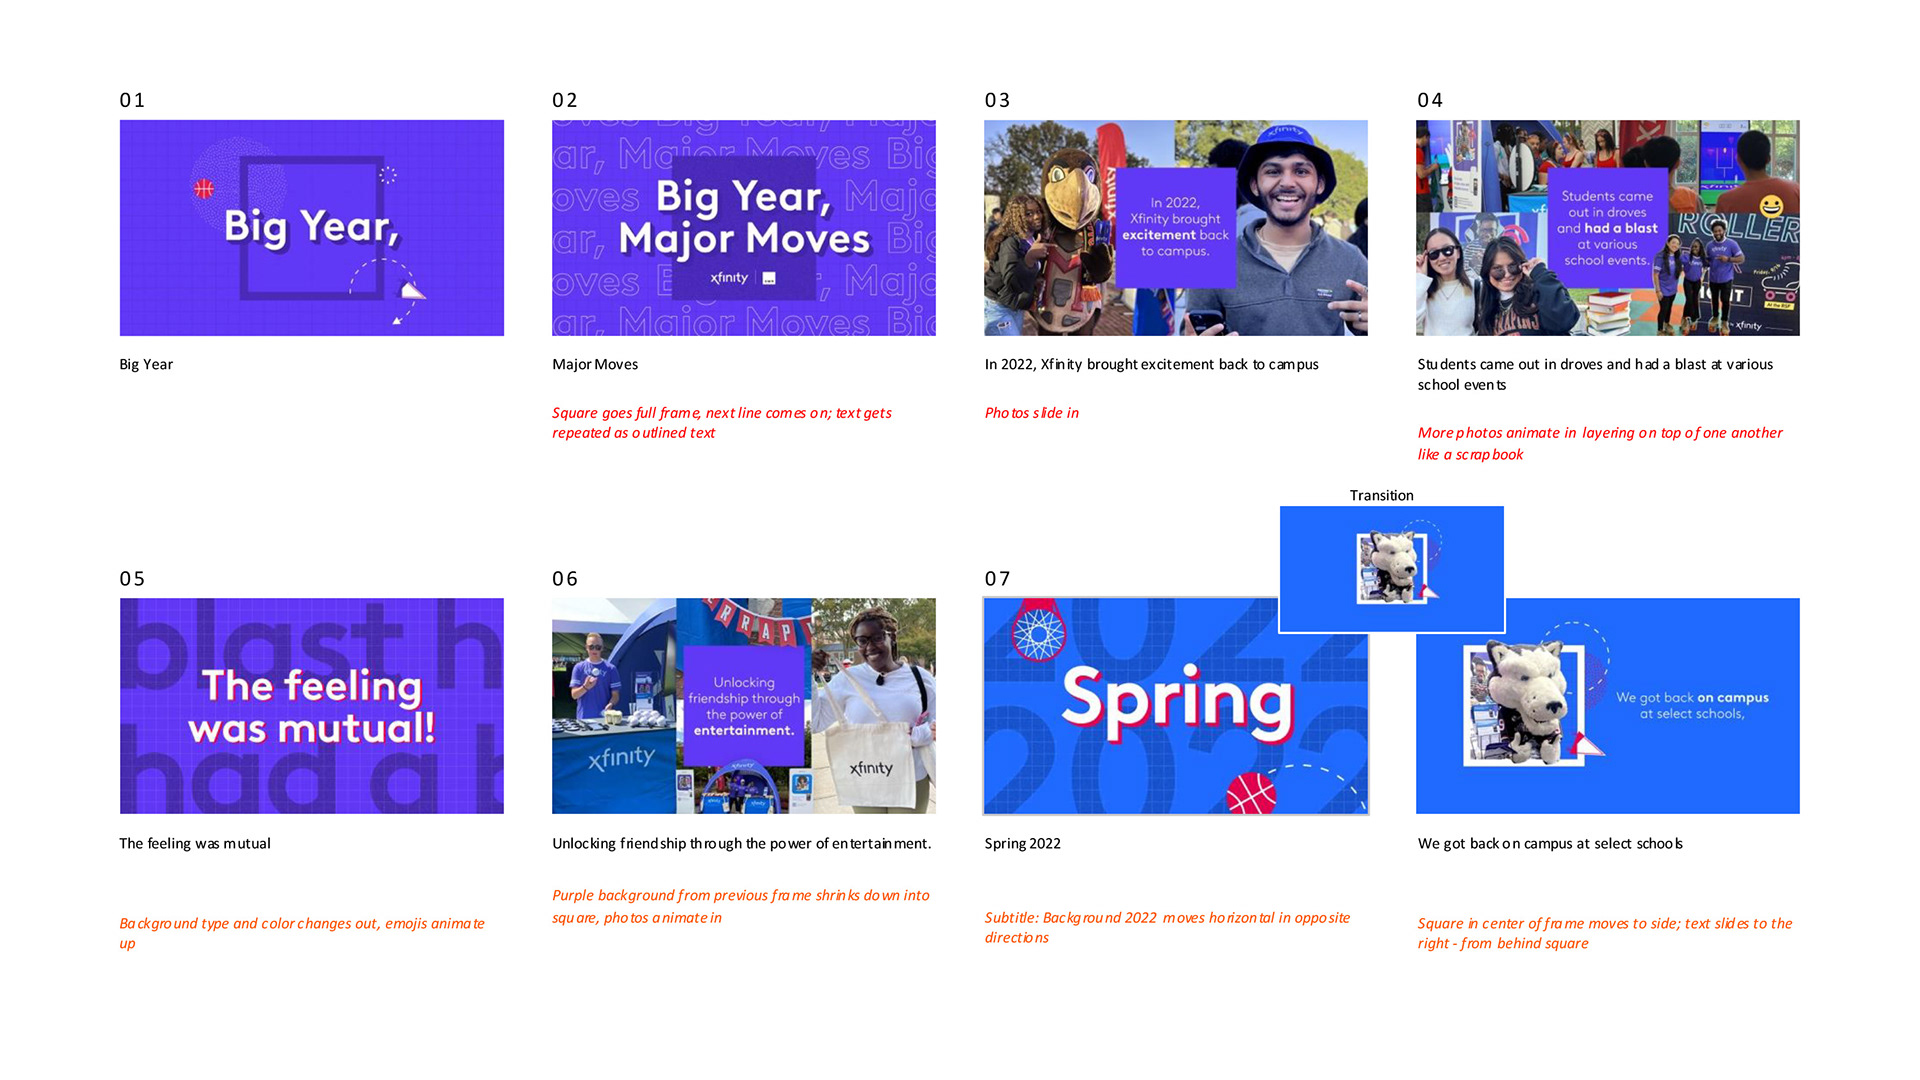1920x1080 pixels.
Task: Click the xfinity logo in frame 02
Action: pyautogui.click(x=729, y=278)
